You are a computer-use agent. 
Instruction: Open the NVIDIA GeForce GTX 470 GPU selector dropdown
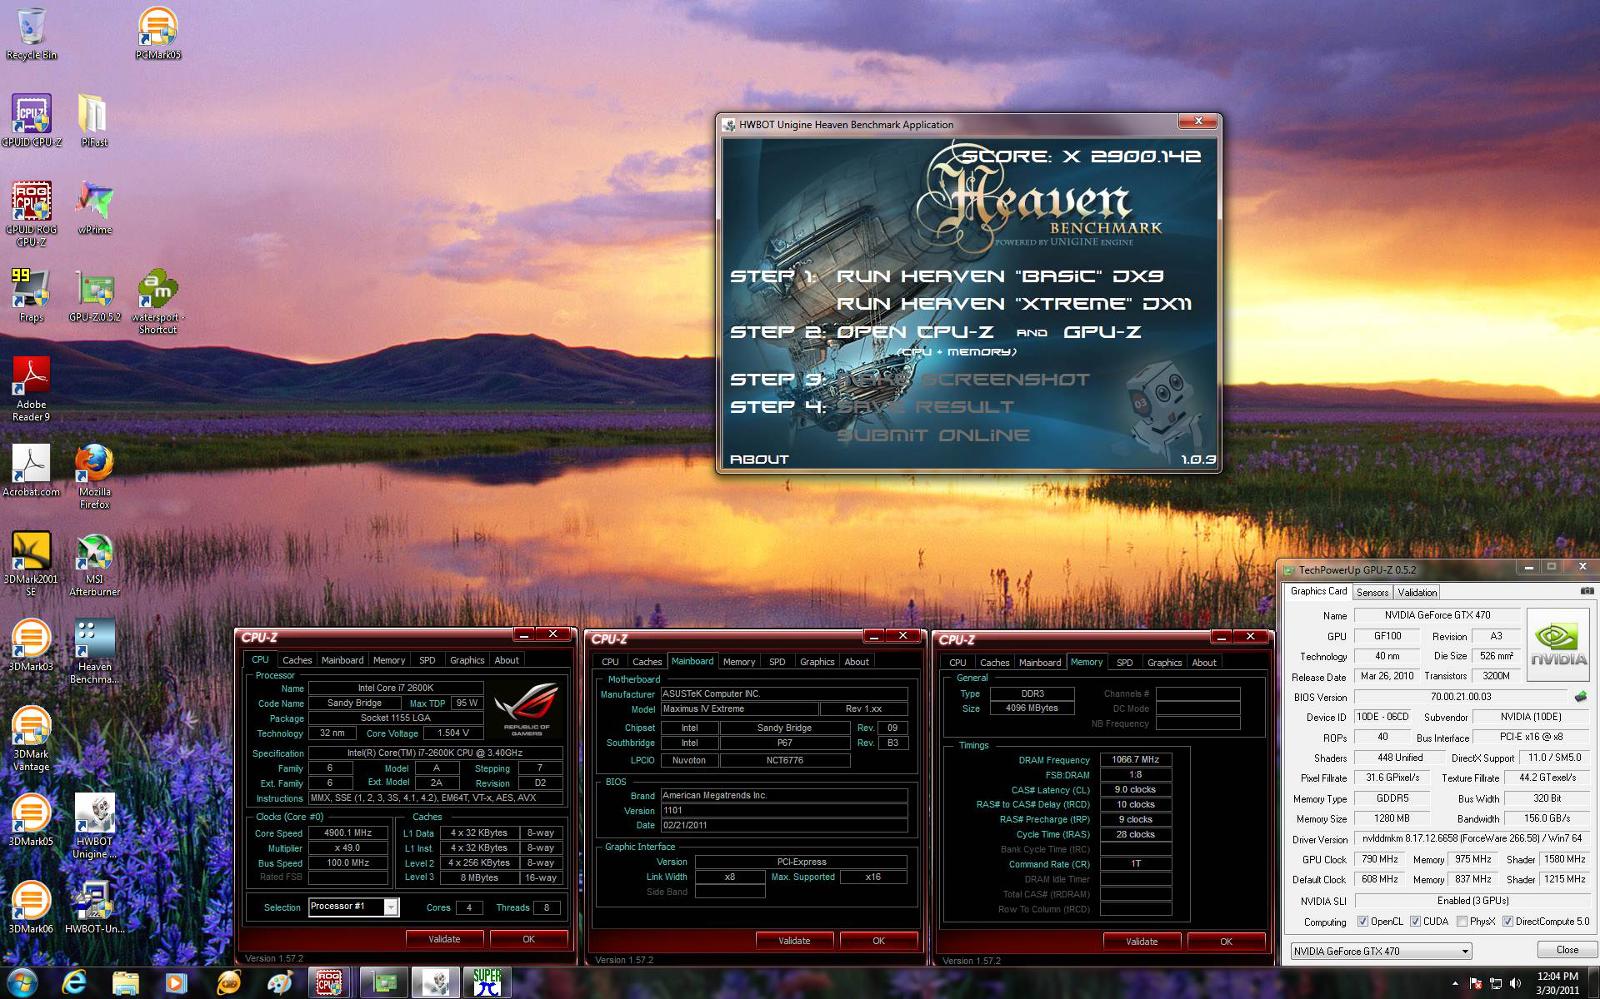pyautogui.click(x=1381, y=951)
